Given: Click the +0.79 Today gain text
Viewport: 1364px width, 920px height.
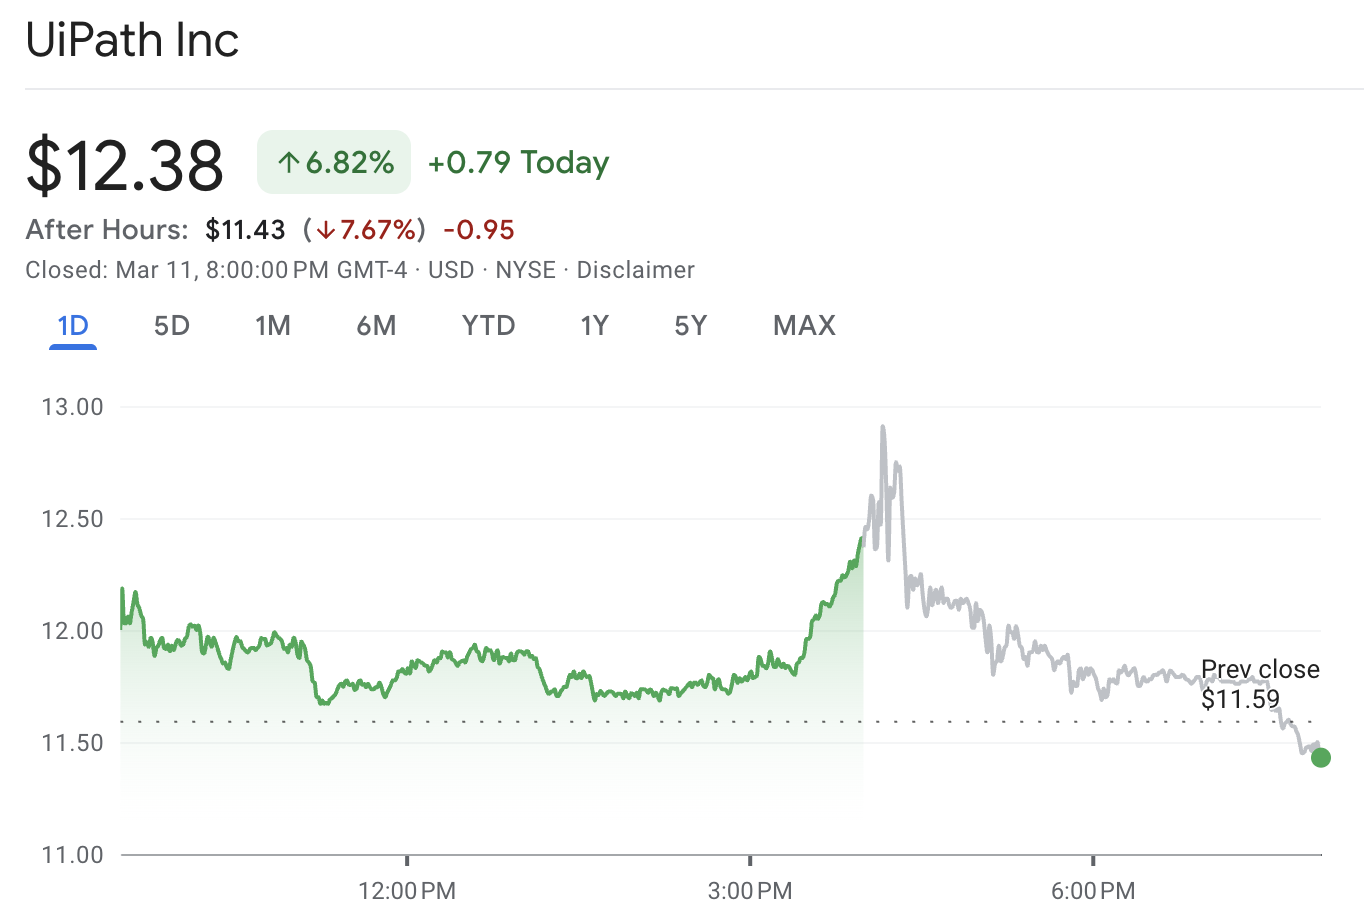Looking at the screenshot, I should 518,162.
